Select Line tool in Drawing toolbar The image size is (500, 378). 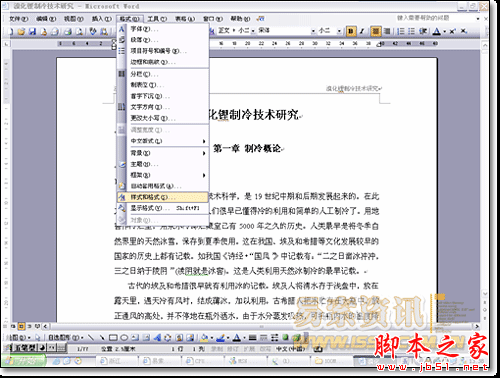pos(91,338)
